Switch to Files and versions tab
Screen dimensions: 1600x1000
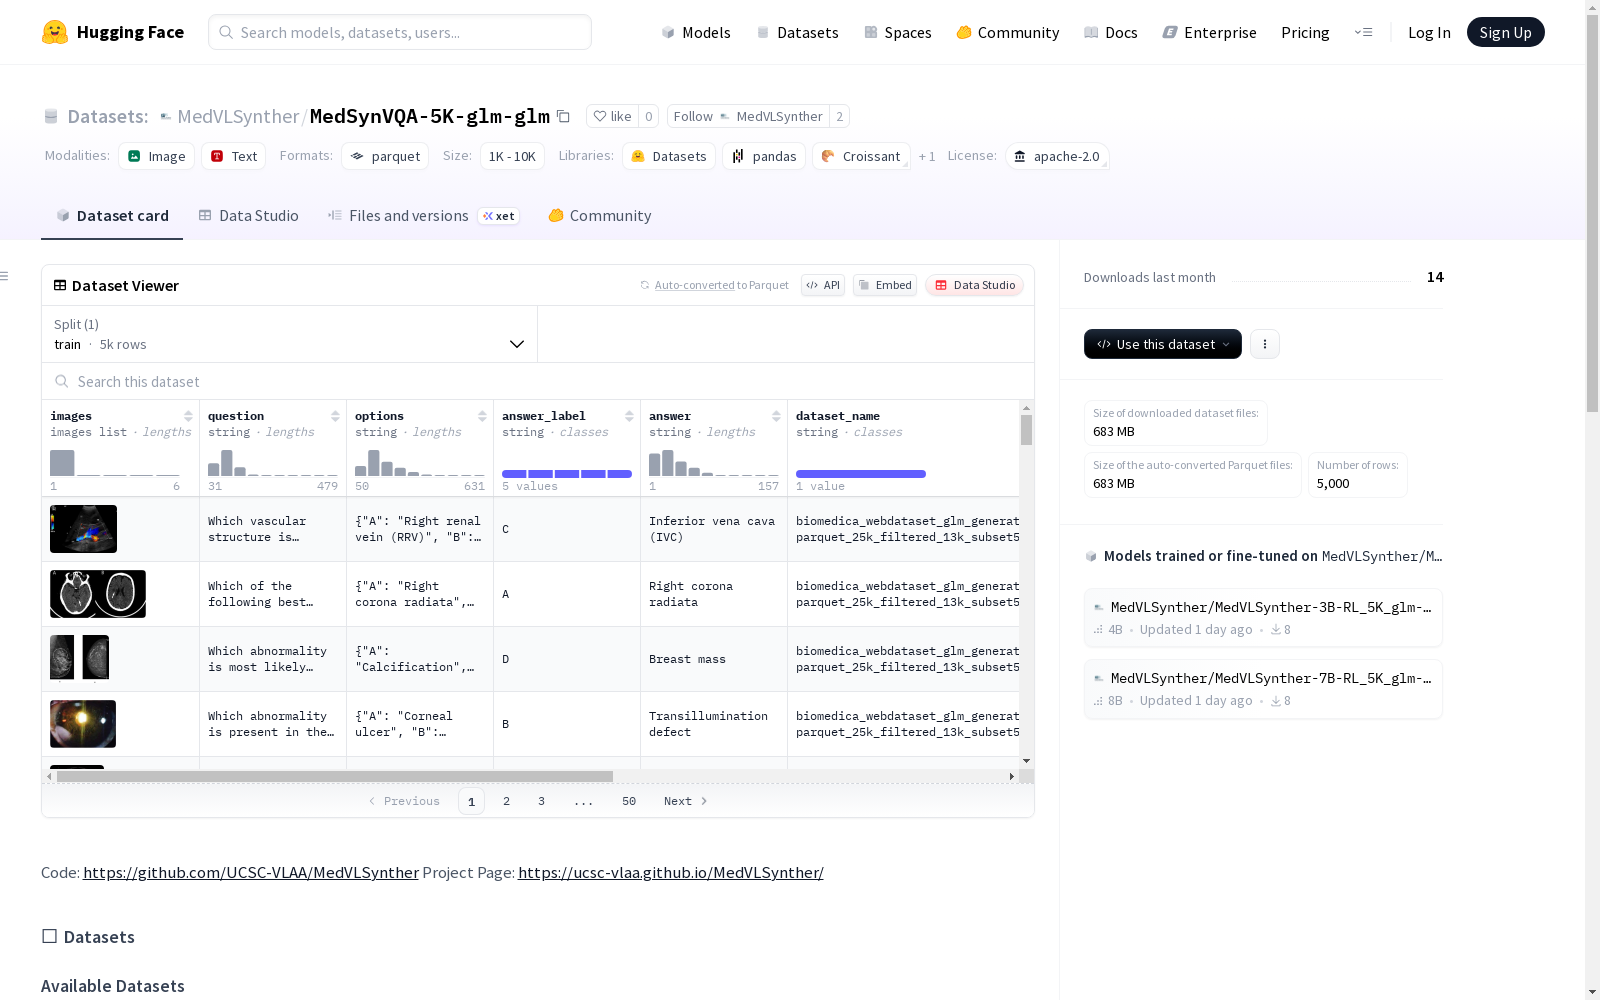pyautogui.click(x=423, y=216)
